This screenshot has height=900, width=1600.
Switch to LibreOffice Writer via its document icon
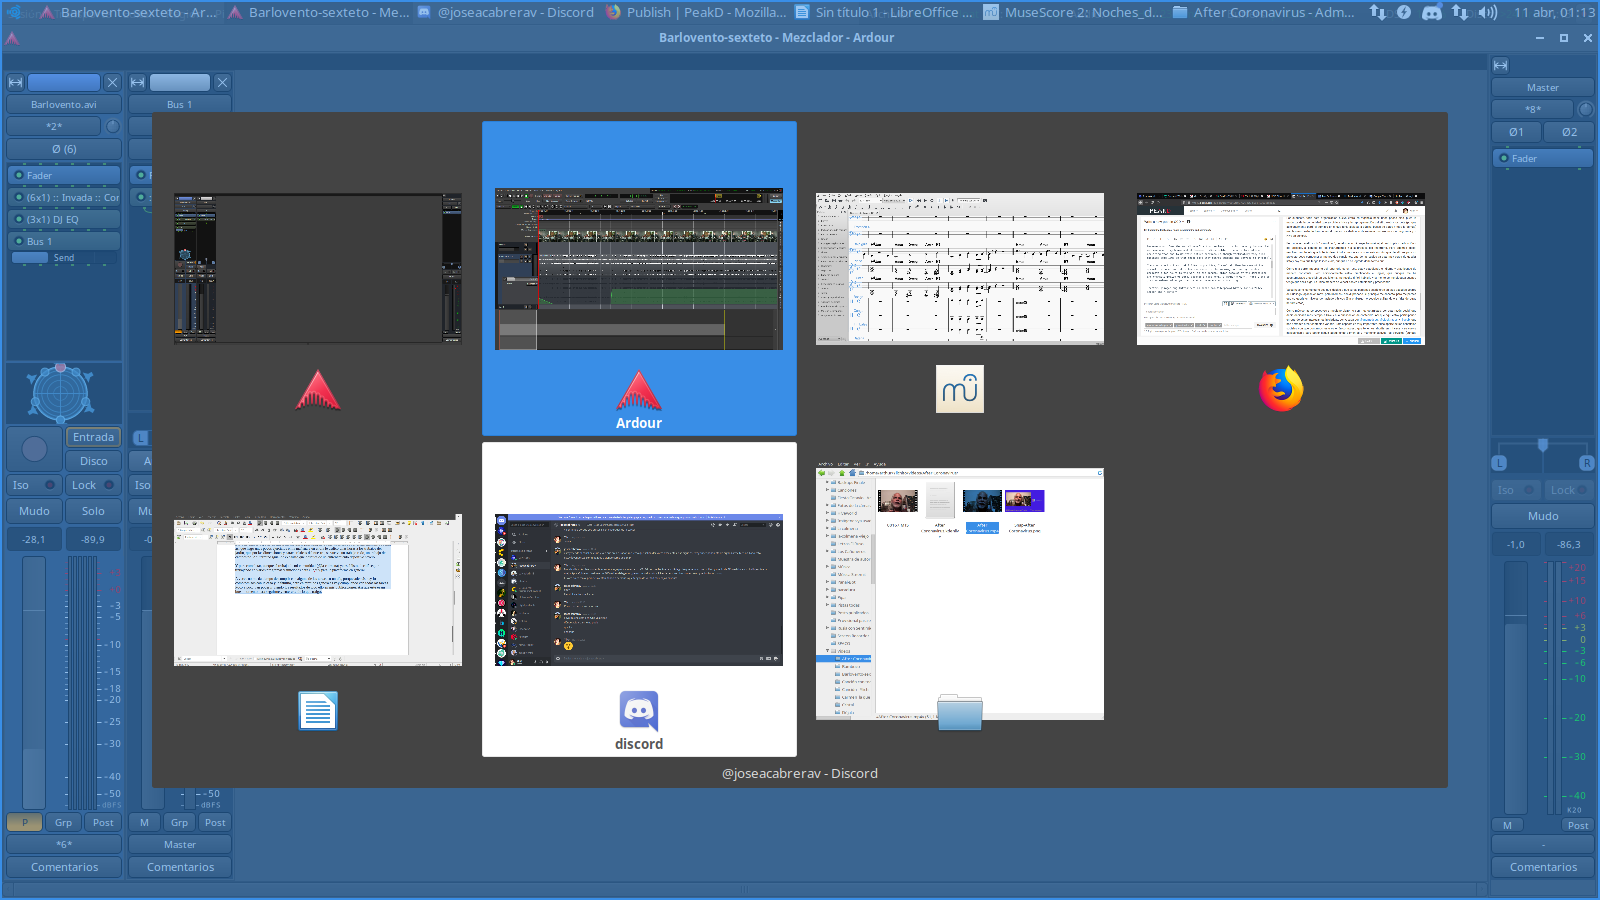point(318,711)
